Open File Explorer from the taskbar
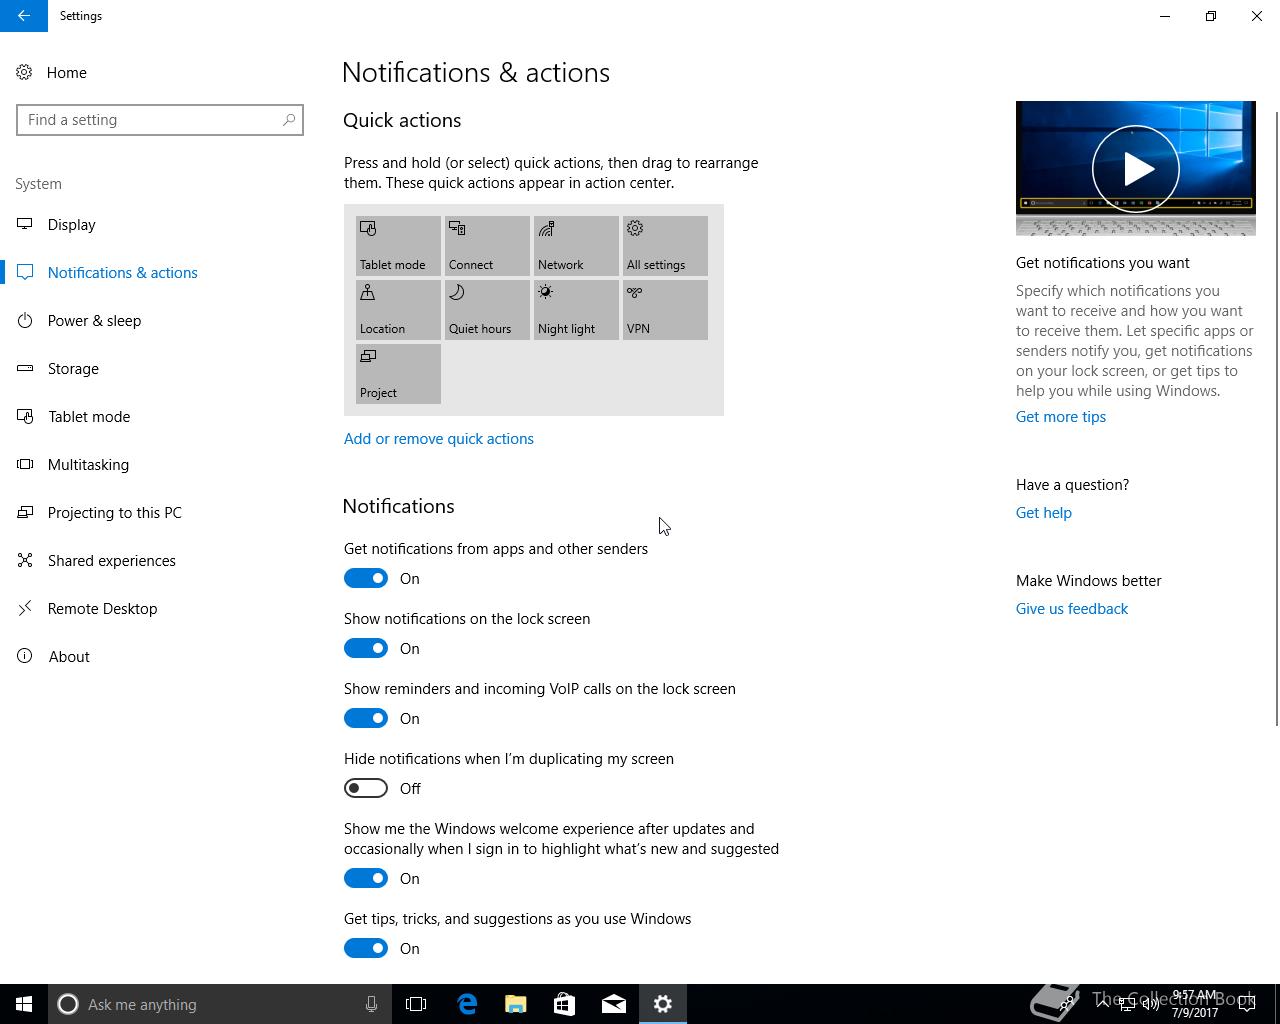 [x=515, y=1004]
